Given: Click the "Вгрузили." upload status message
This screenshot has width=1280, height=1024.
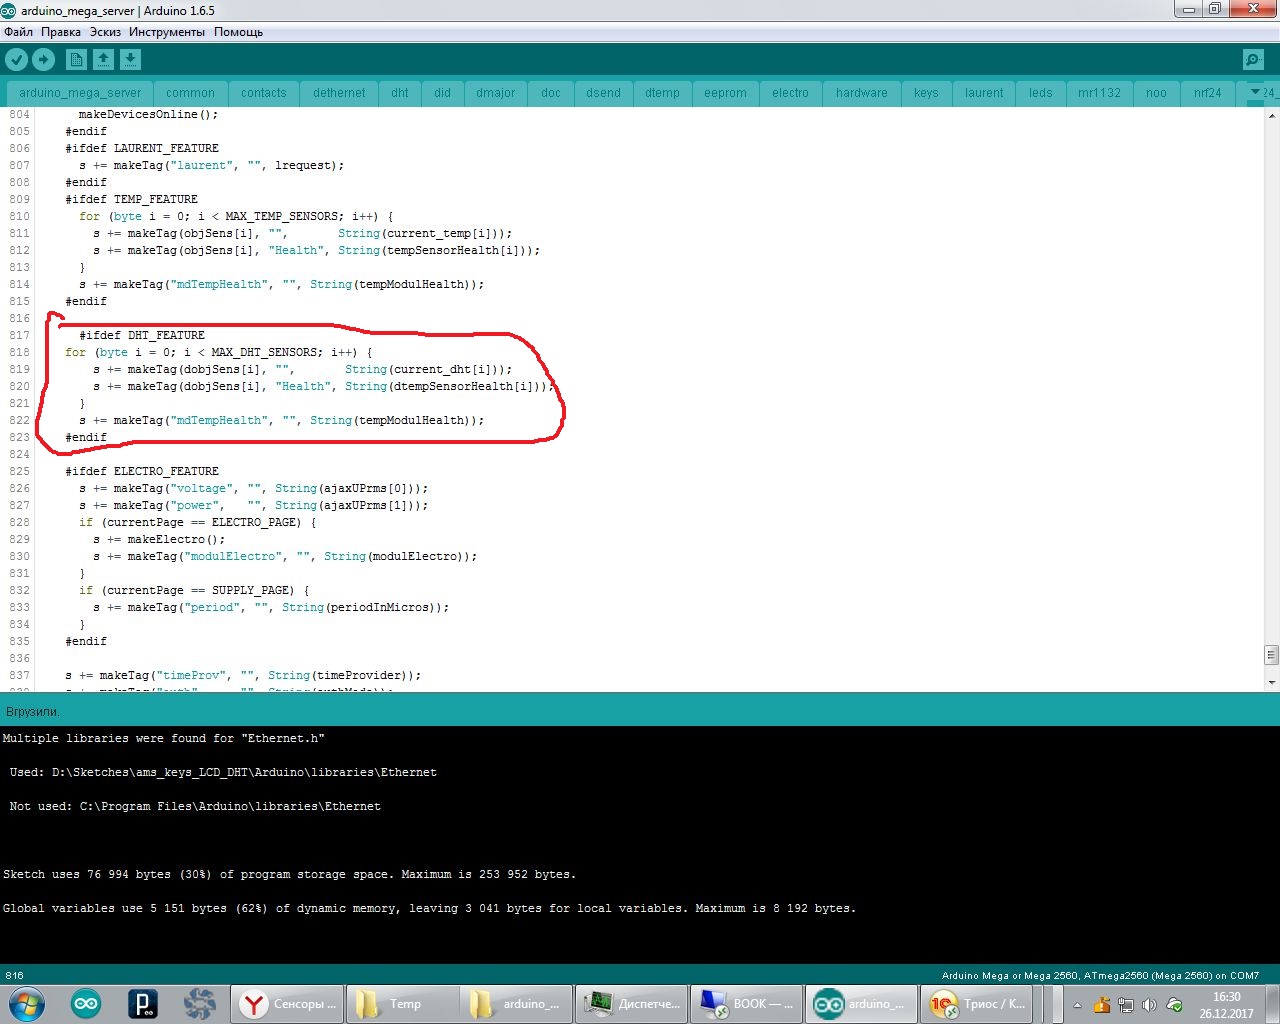Looking at the screenshot, I should (x=33, y=712).
